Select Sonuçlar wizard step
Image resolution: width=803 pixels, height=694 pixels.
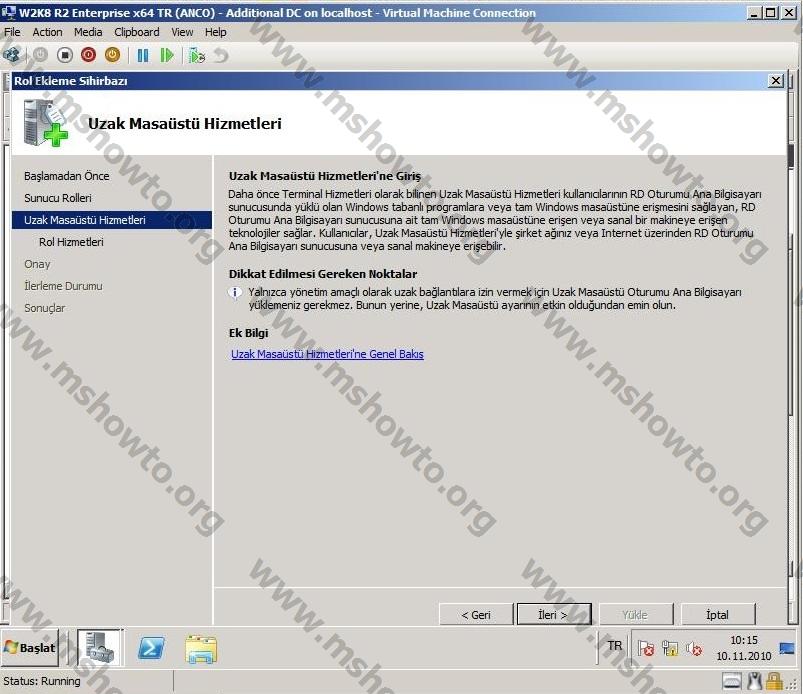pos(45,308)
